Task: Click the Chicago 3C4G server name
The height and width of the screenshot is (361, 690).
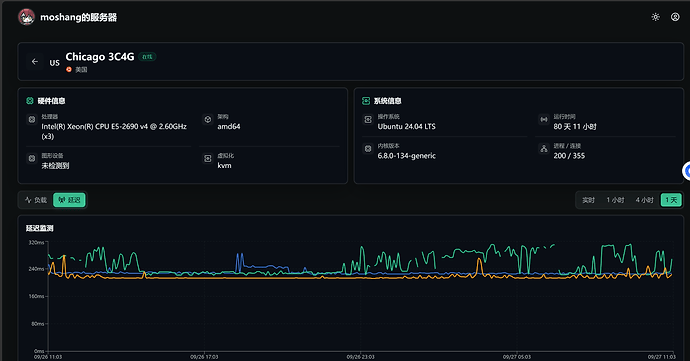Action: point(100,57)
